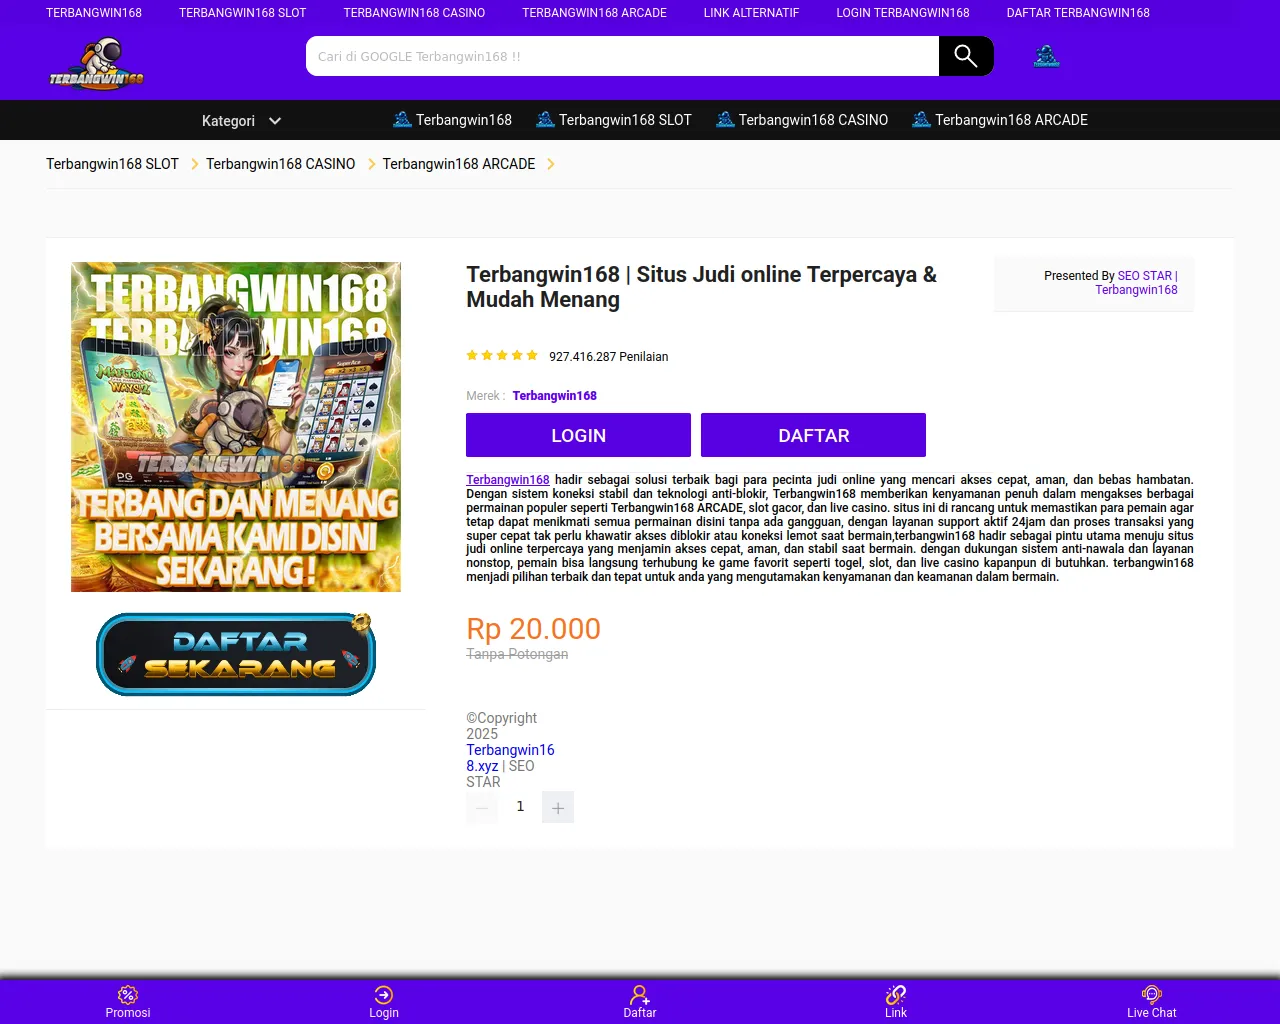The image size is (1280, 1024).
Task: Increase quantity with the plus button
Action: coord(558,807)
